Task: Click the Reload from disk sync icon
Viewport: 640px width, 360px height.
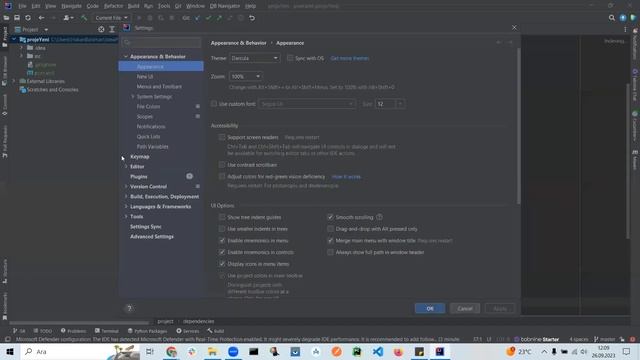Action: click(28, 18)
